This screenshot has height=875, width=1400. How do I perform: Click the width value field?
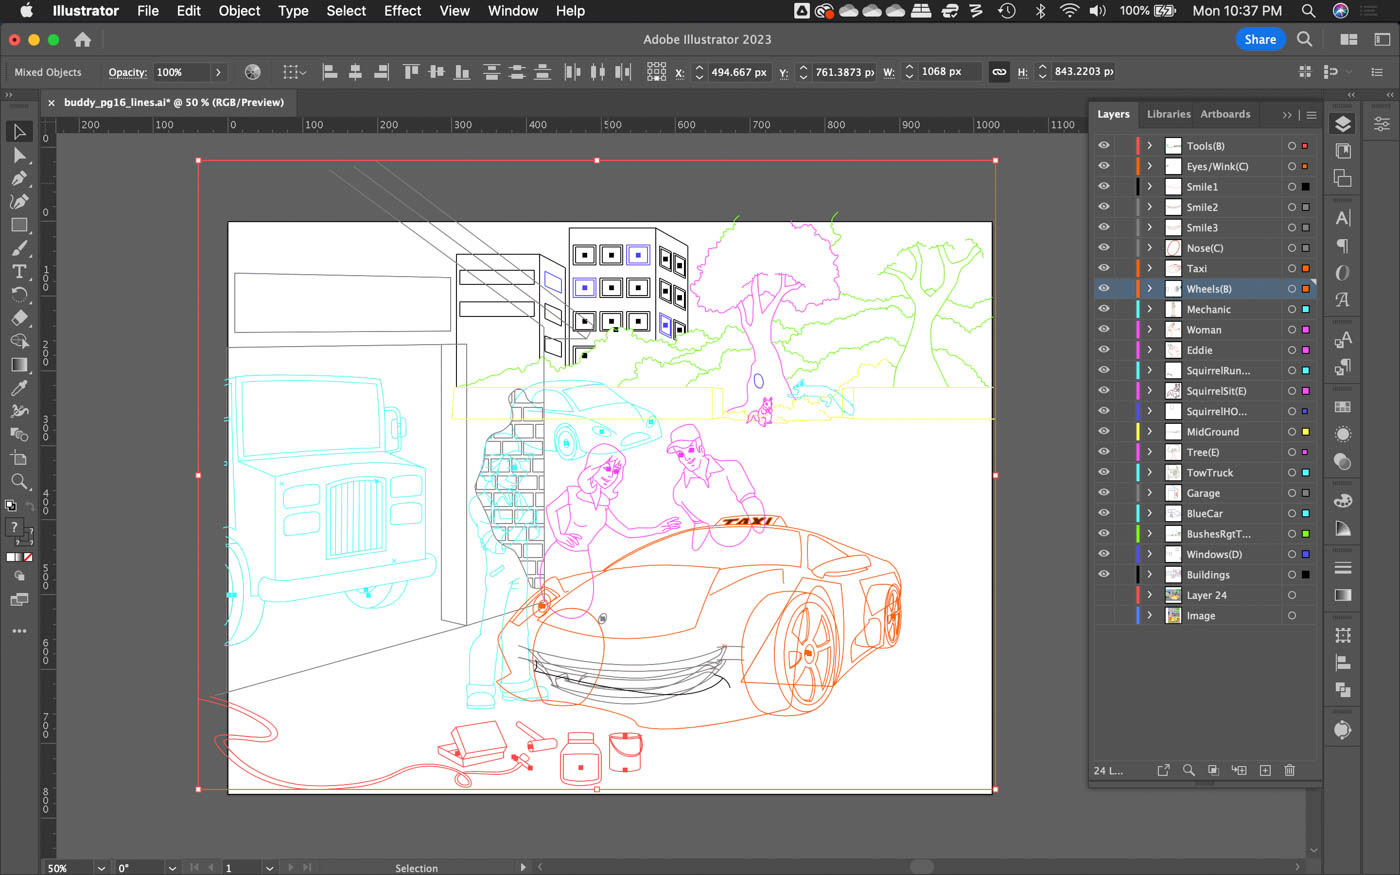(948, 72)
